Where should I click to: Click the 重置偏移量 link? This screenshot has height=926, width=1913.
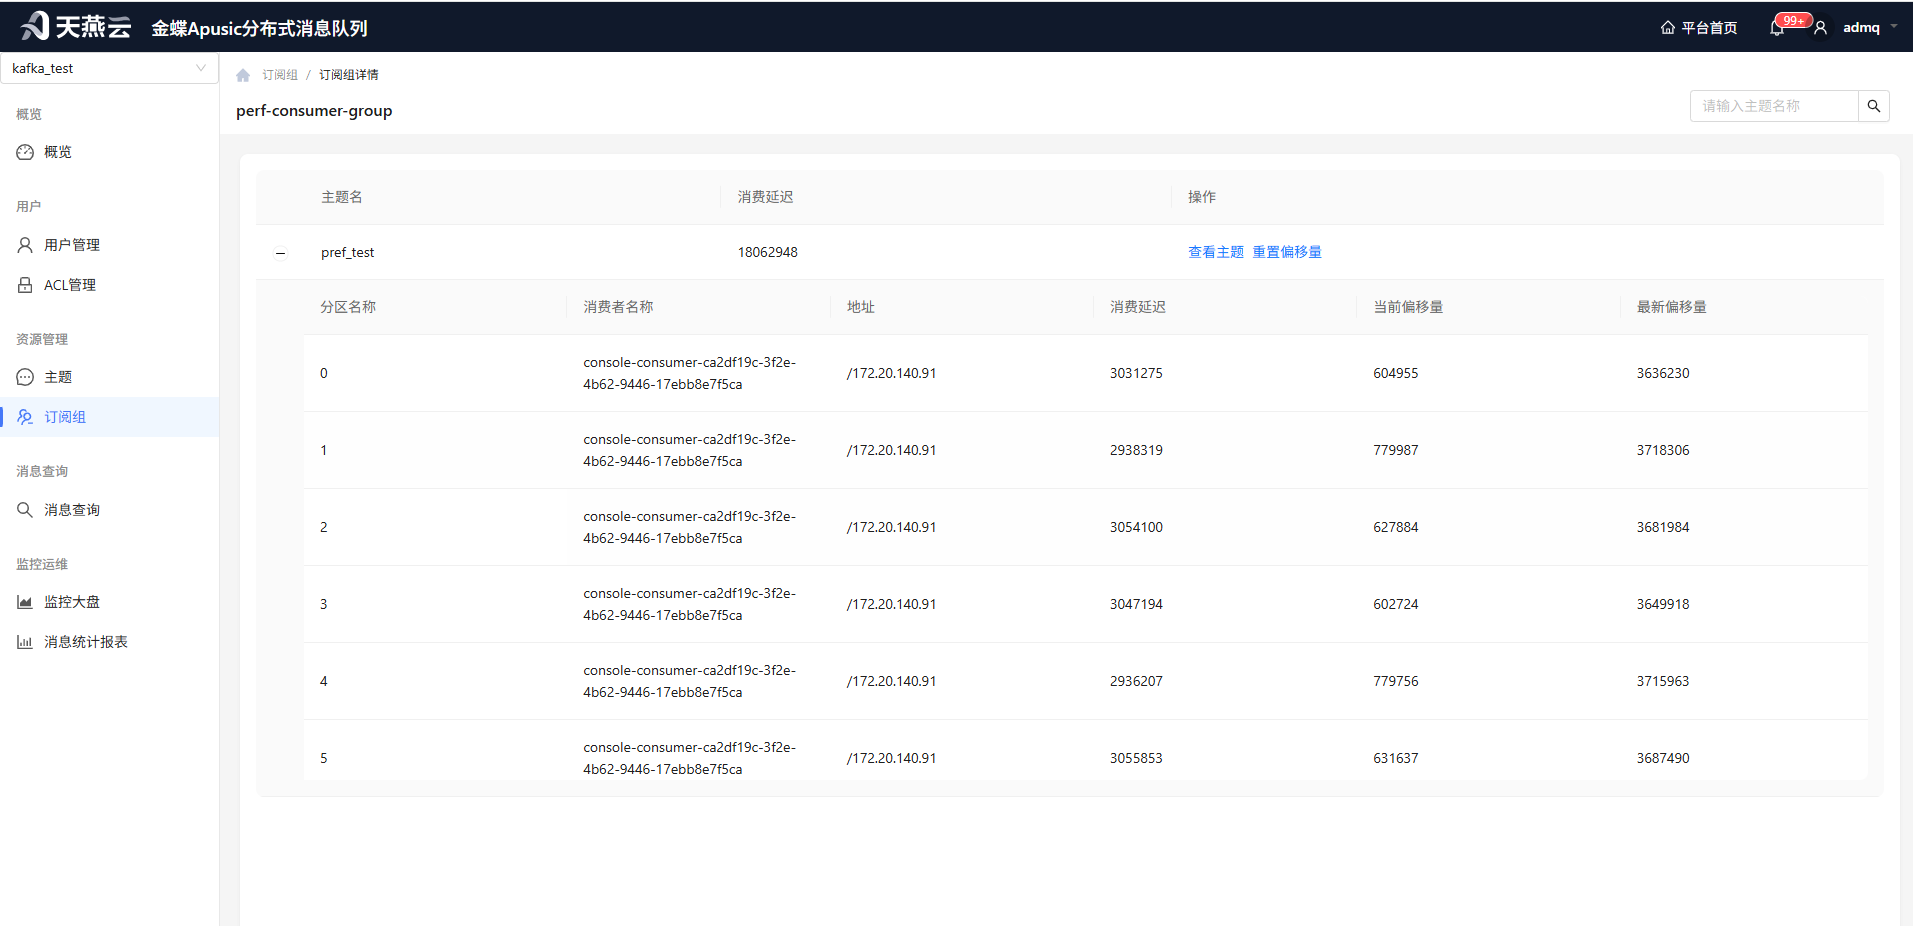(x=1287, y=252)
